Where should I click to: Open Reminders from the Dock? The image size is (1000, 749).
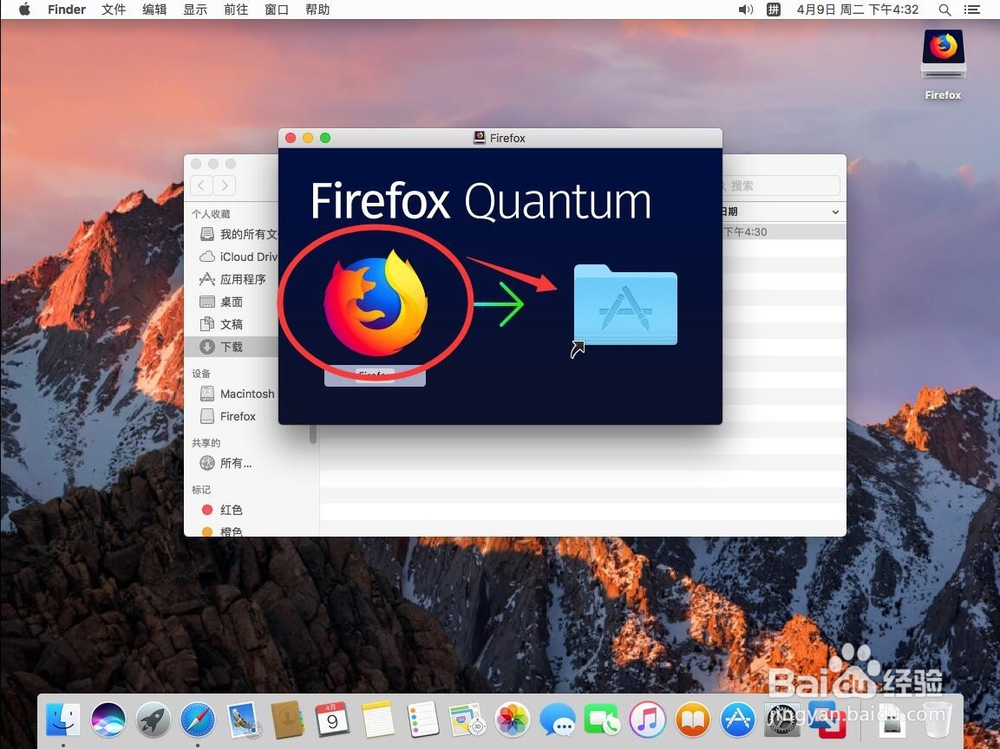[x=422, y=720]
